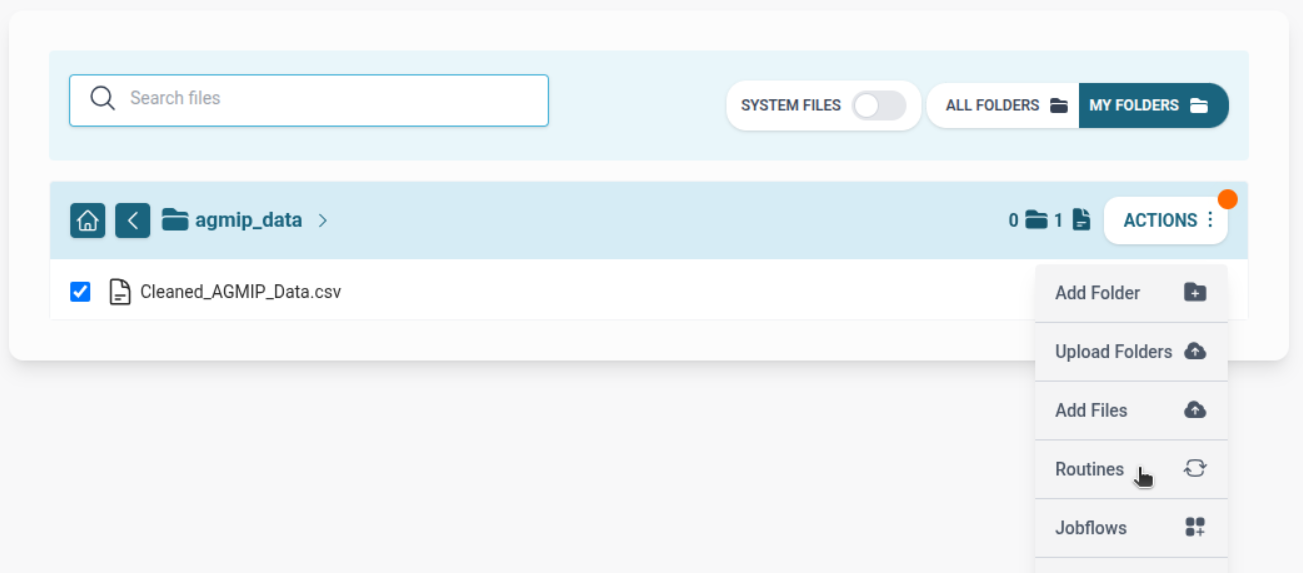The image size is (1303, 573).
Task: Click the Jobflows grid-plus icon
Action: click(1195, 527)
